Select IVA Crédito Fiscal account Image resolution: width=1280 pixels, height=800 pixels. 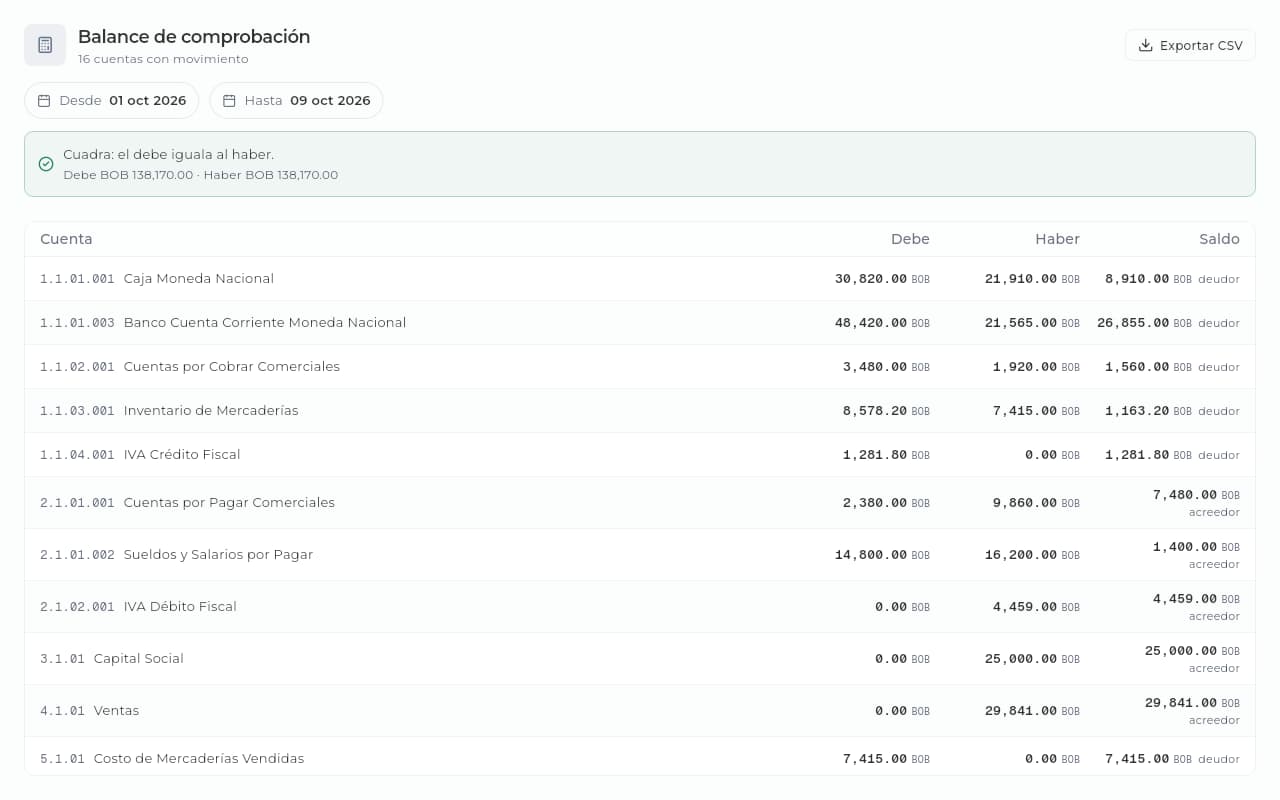pos(640,455)
